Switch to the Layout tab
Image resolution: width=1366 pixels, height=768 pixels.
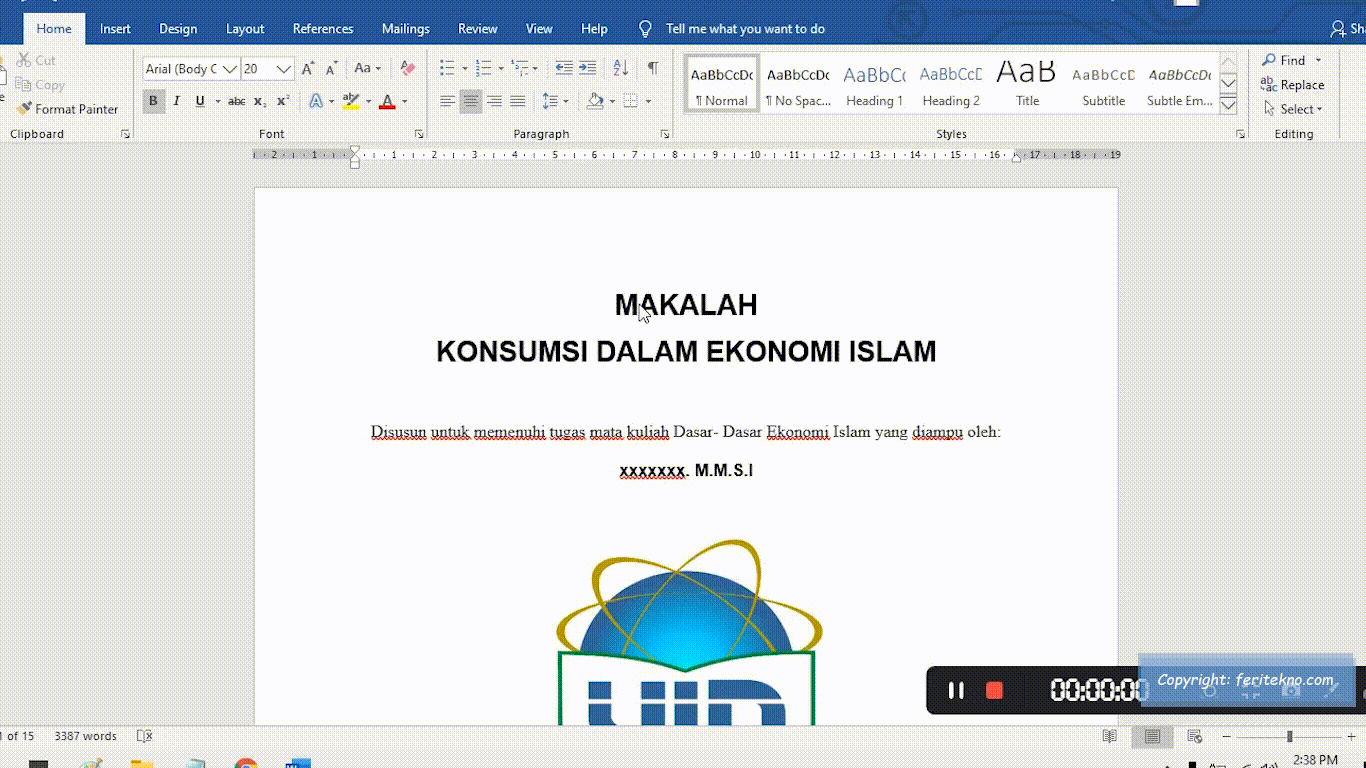(245, 29)
